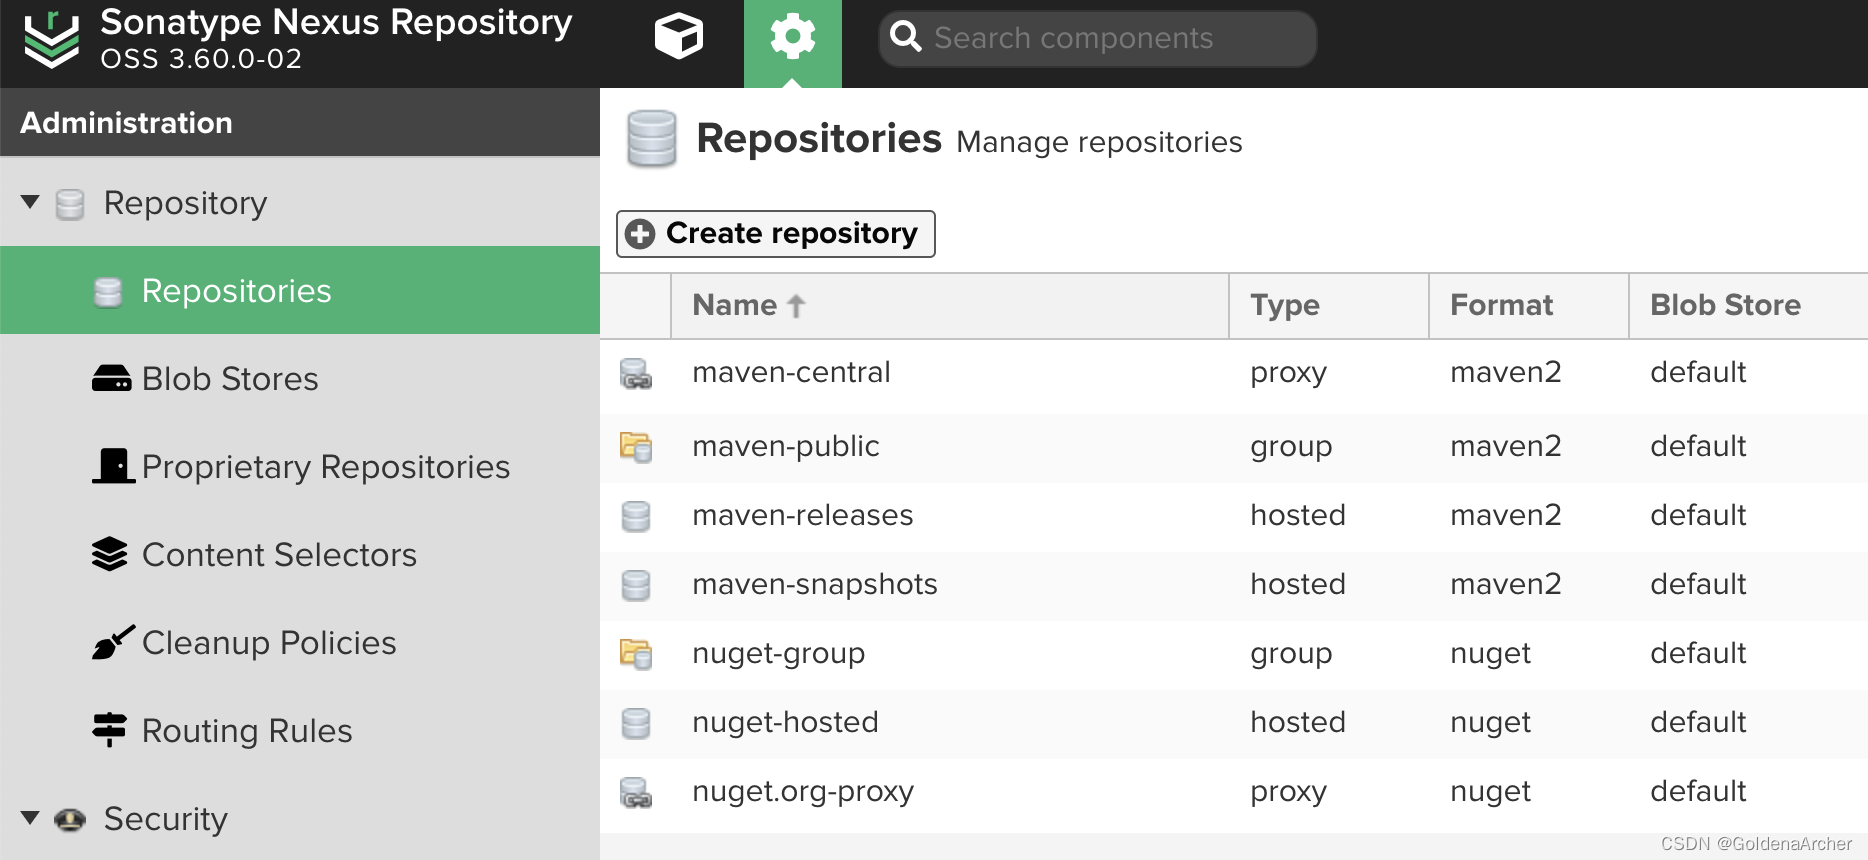Open the maven-releases repository row

click(1234, 516)
